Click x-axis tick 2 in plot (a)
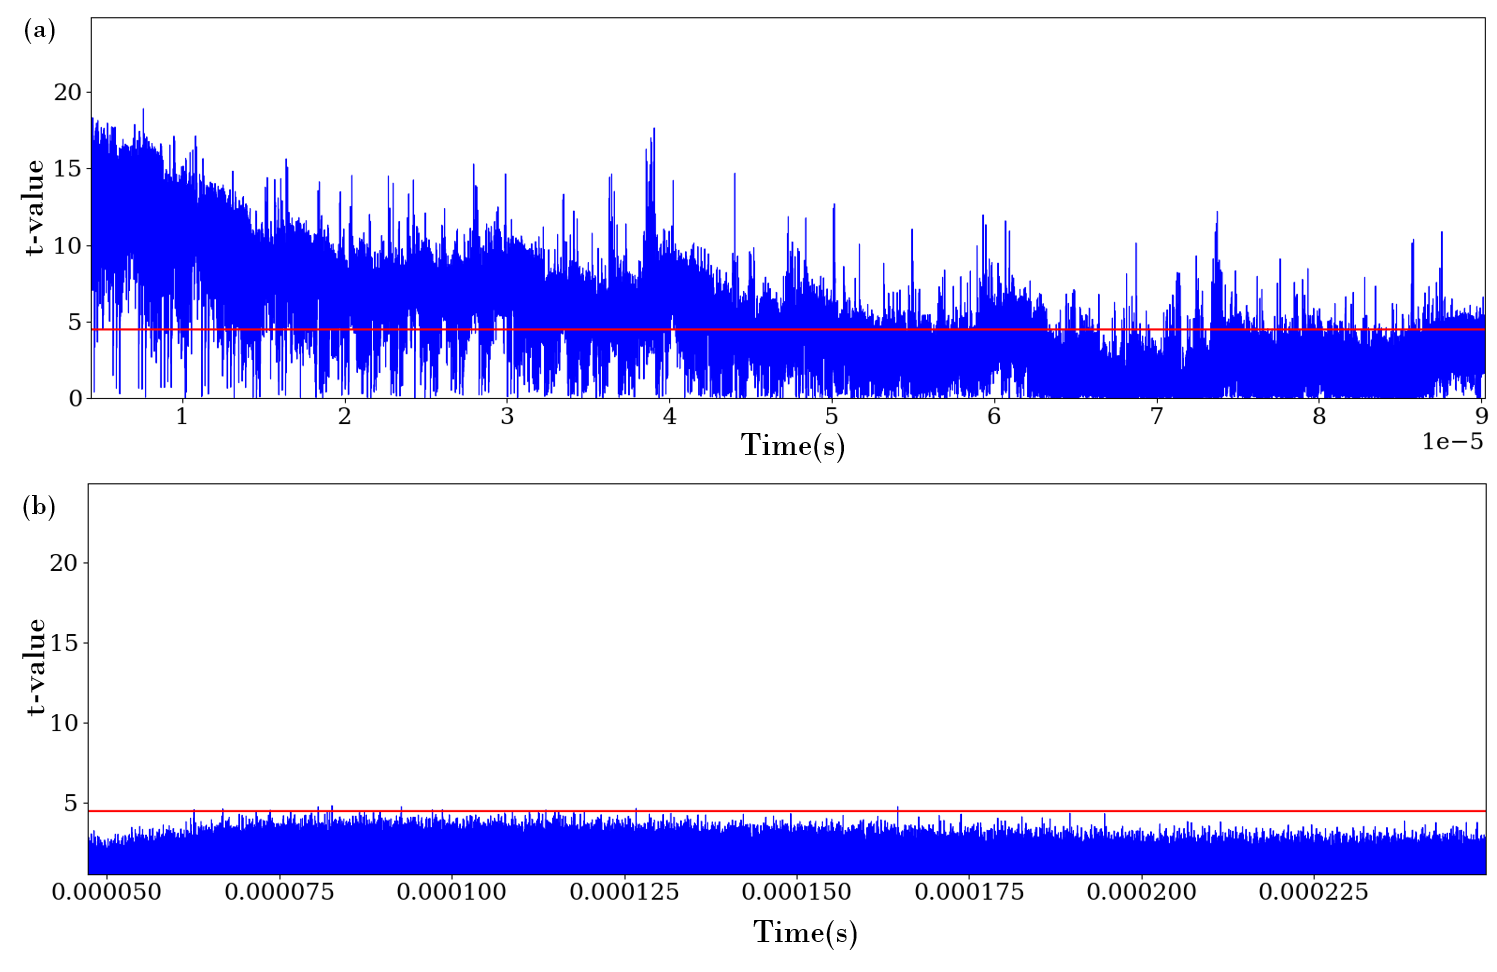Image resolution: width=1497 pixels, height=972 pixels. pyautogui.click(x=344, y=417)
